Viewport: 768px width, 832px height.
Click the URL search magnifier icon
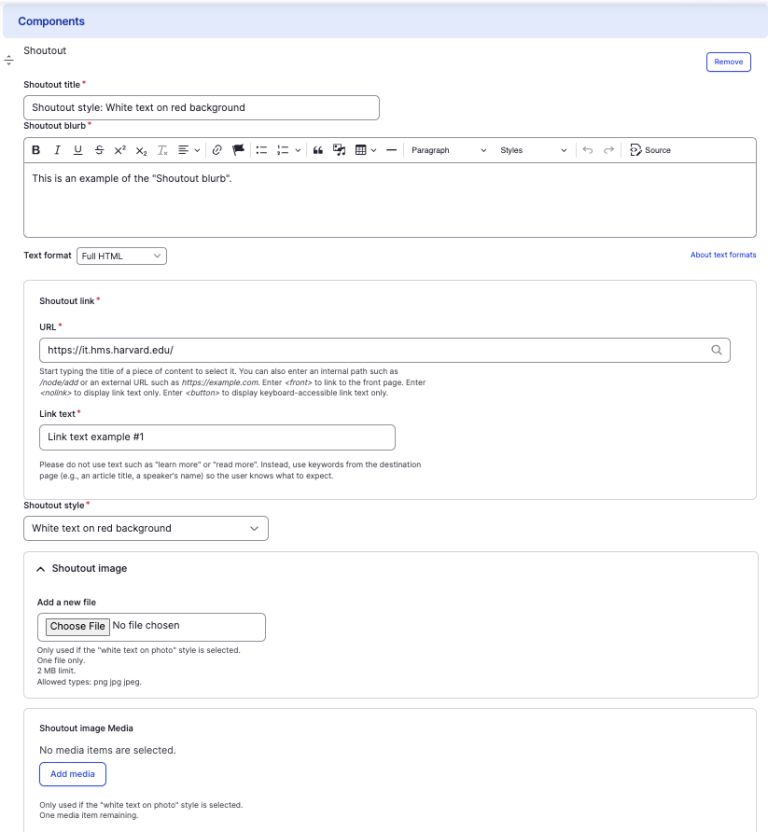coord(716,350)
